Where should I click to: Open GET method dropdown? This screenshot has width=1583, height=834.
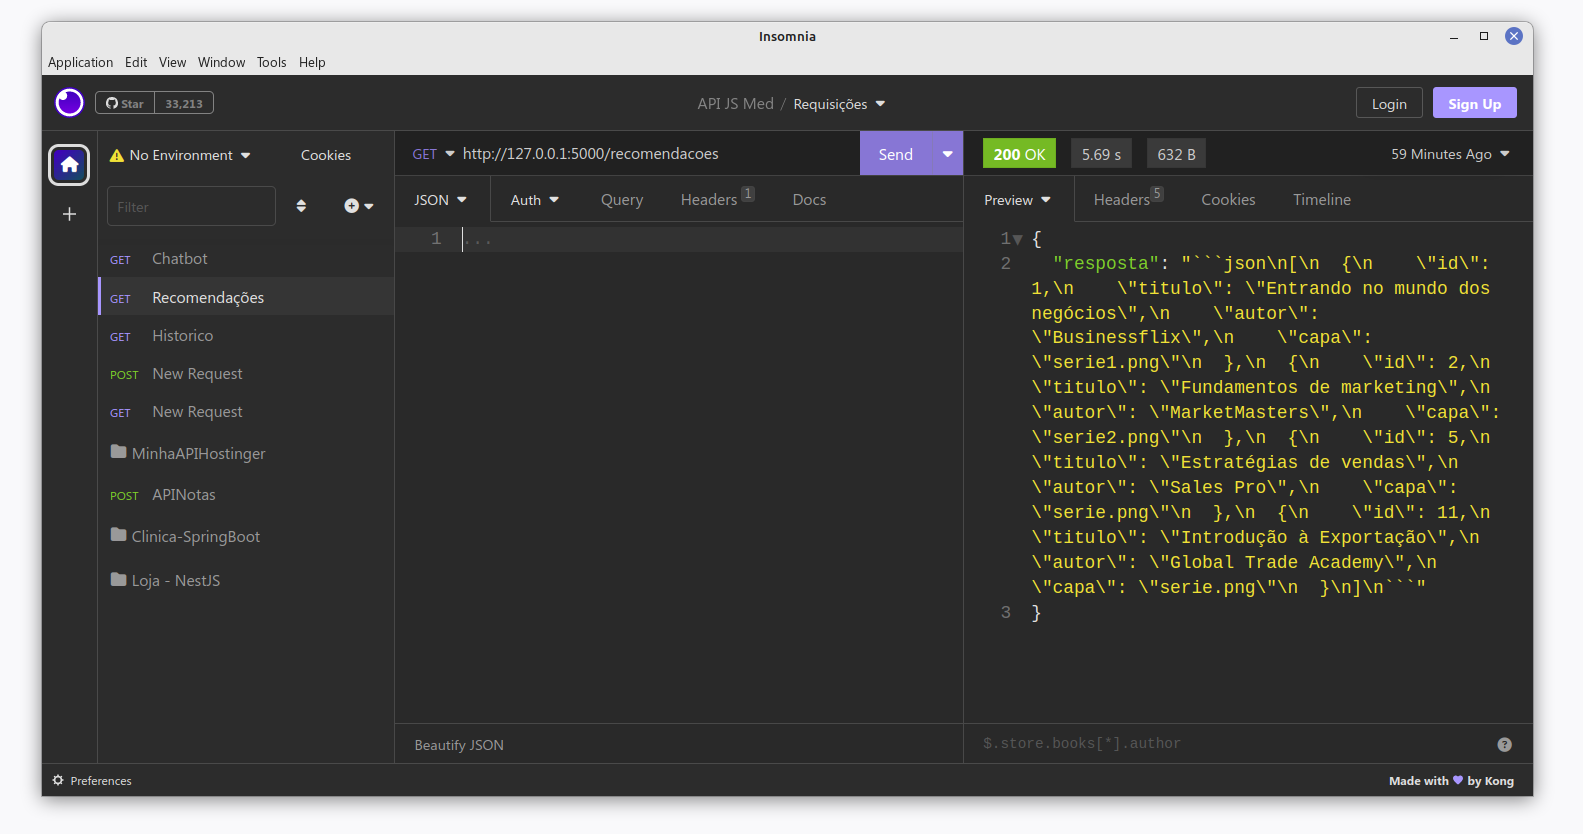(x=433, y=154)
